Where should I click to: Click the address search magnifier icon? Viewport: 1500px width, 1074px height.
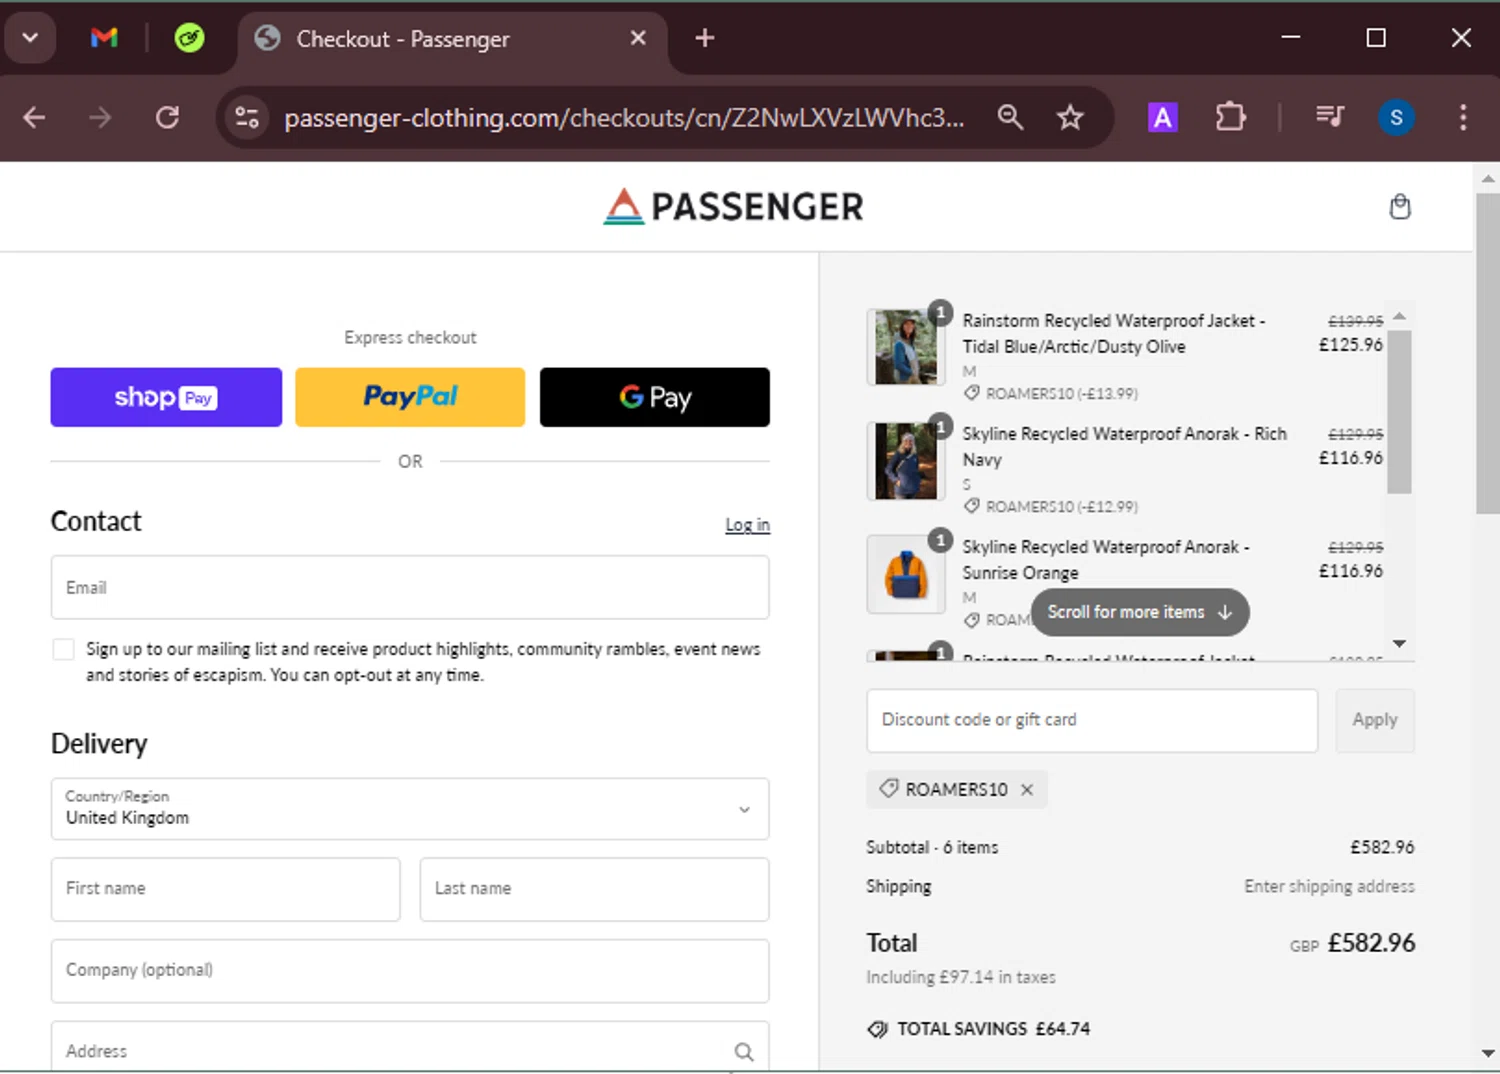point(744,1051)
